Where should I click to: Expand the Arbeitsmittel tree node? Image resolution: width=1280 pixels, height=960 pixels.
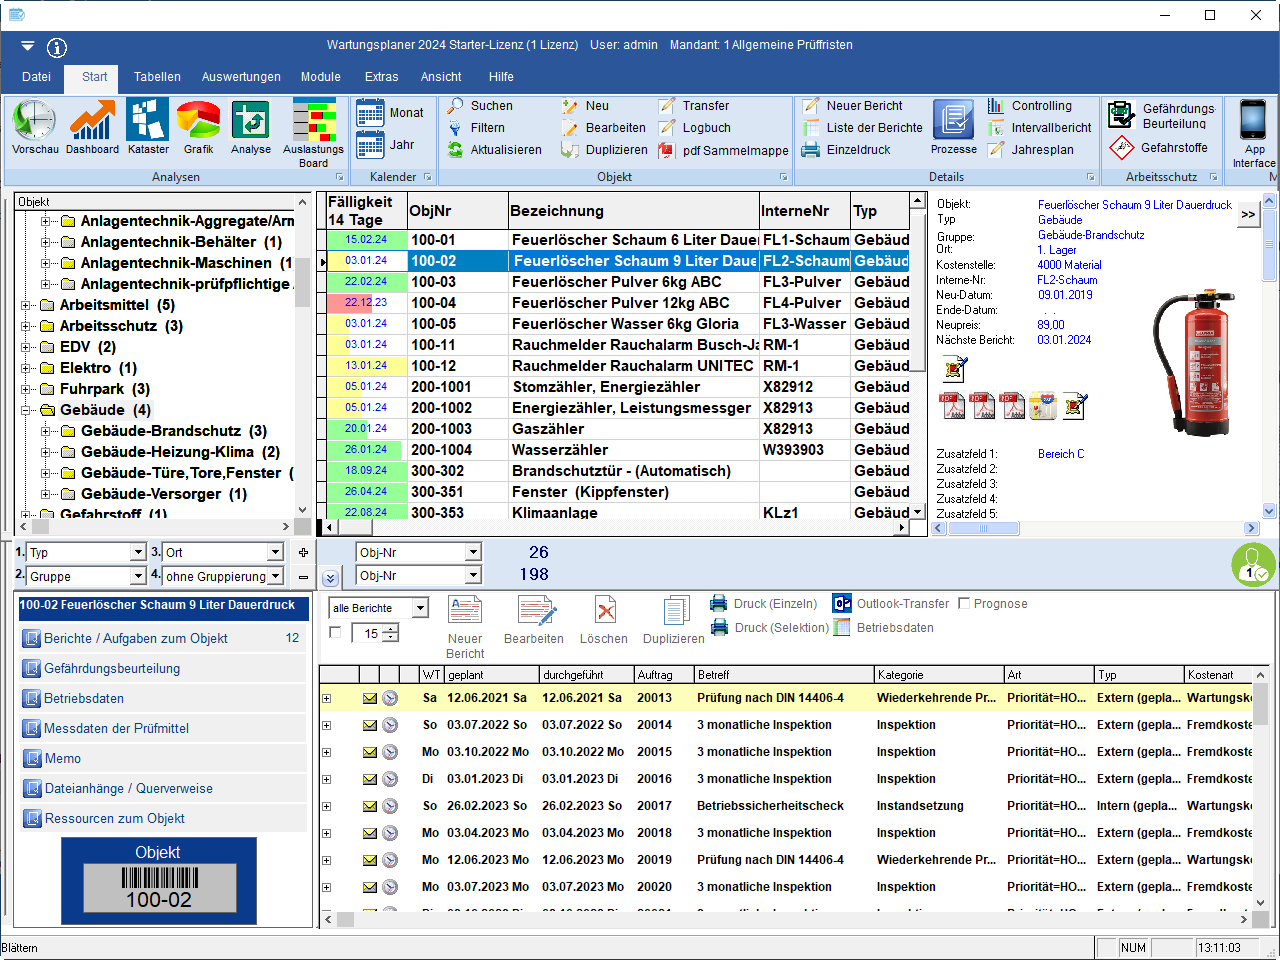[26, 305]
